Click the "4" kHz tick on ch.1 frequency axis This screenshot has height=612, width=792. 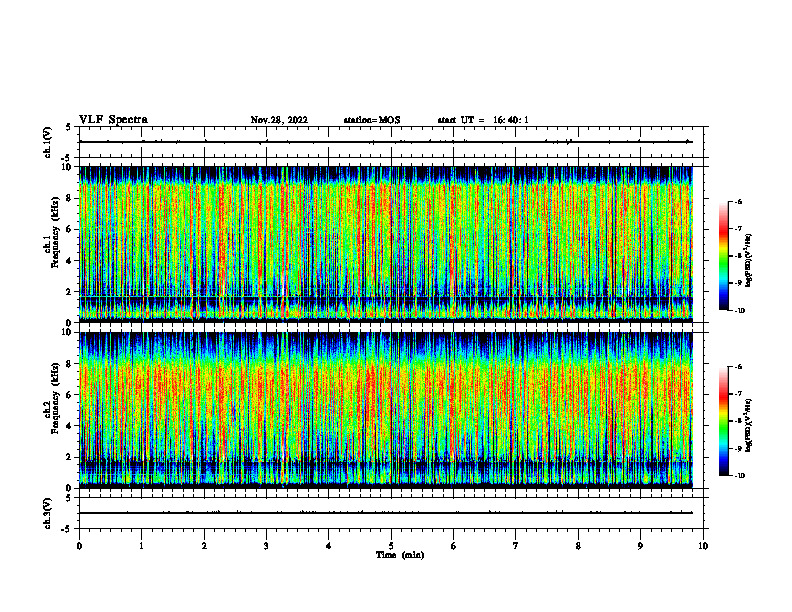tap(70, 261)
